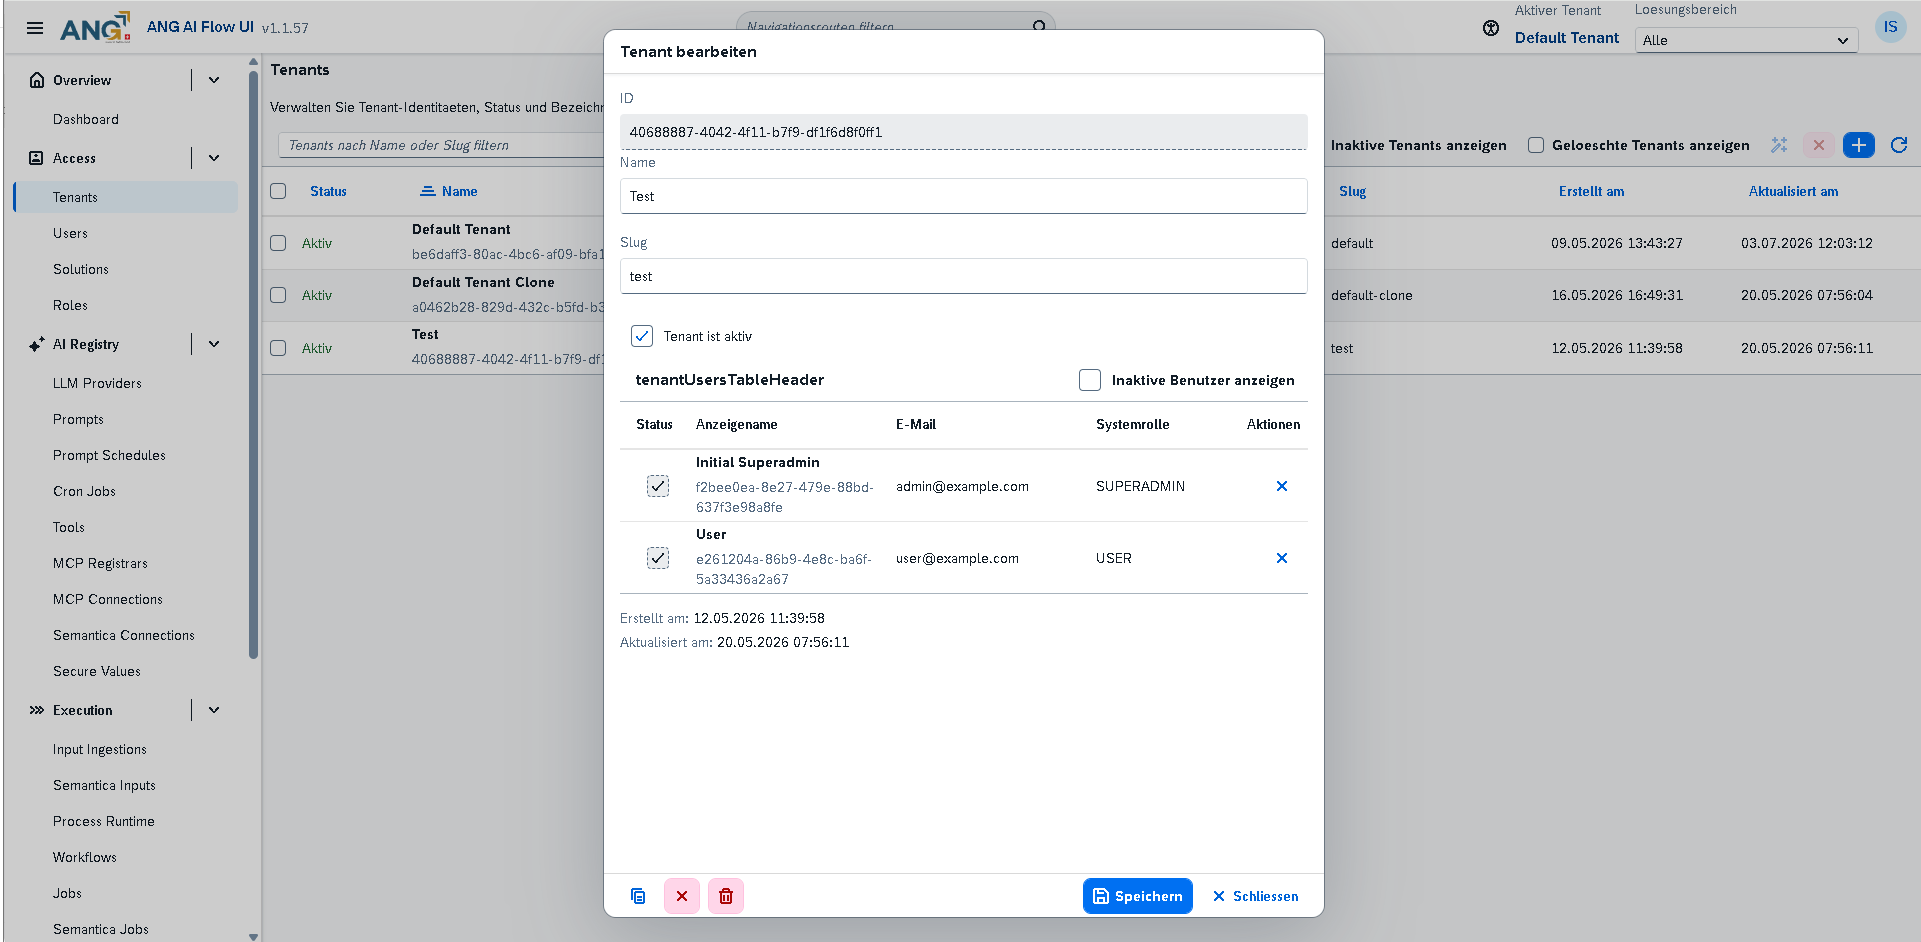Click the magic wand toolbar icon

[x=1779, y=145]
